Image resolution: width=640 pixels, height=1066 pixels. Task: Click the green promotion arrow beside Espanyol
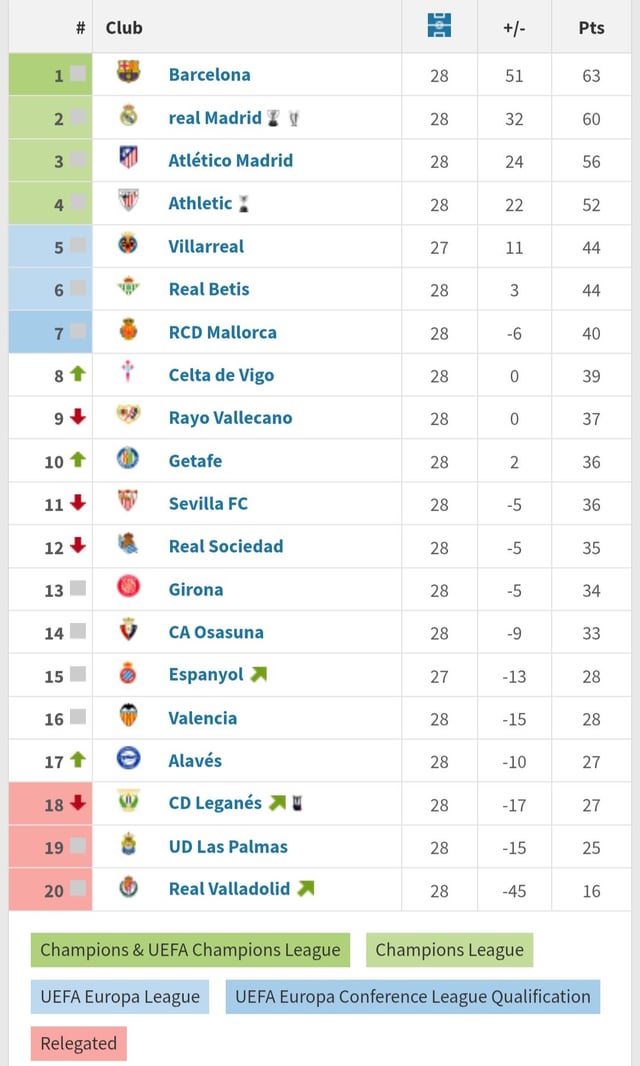tap(258, 673)
